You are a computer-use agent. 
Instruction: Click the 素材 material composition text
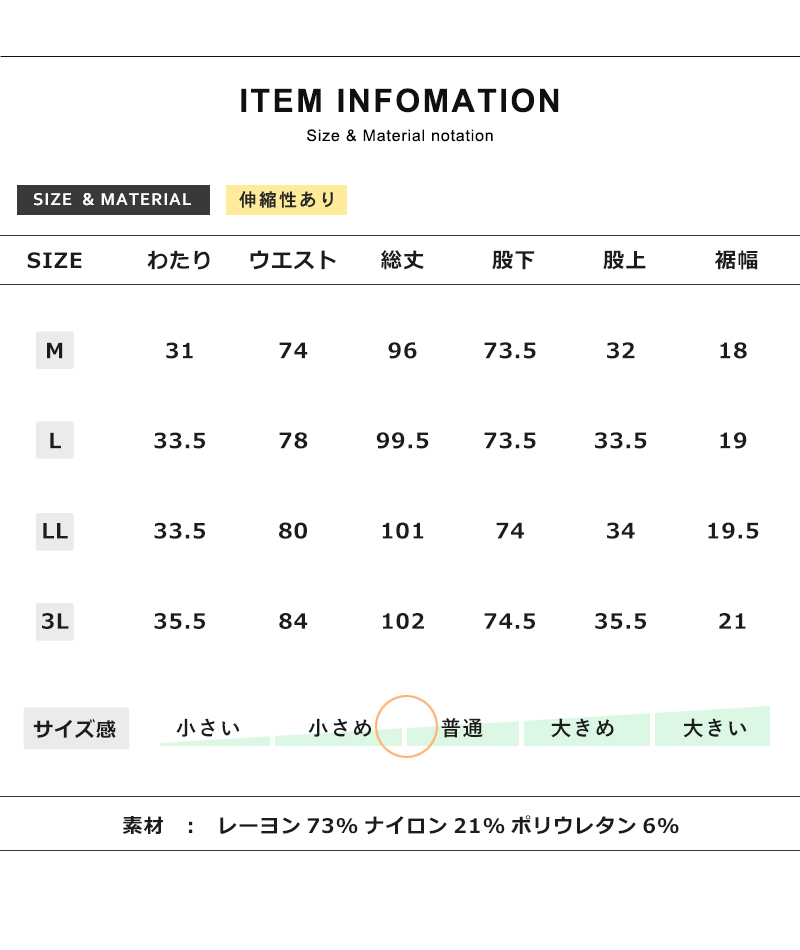pos(400,826)
